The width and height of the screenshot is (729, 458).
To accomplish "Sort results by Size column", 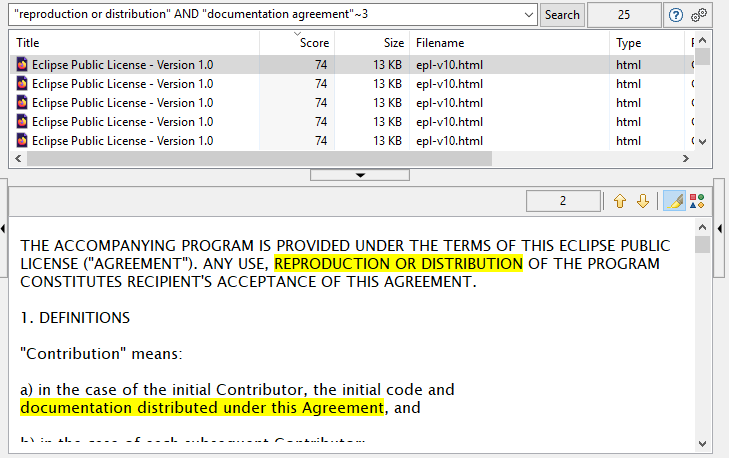I will (x=372, y=43).
